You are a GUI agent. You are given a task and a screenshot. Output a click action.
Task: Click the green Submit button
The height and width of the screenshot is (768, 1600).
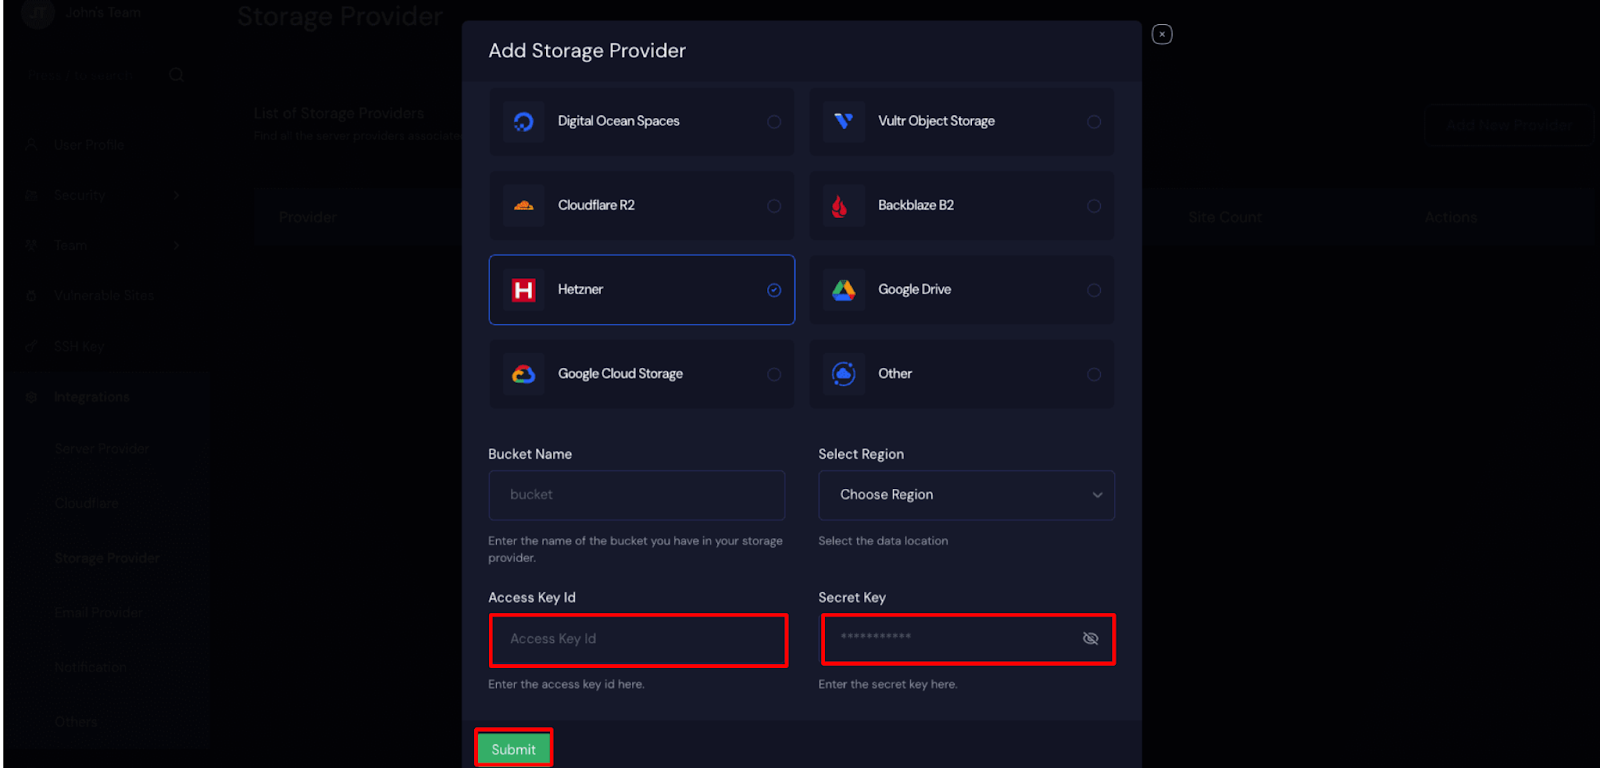pos(513,749)
